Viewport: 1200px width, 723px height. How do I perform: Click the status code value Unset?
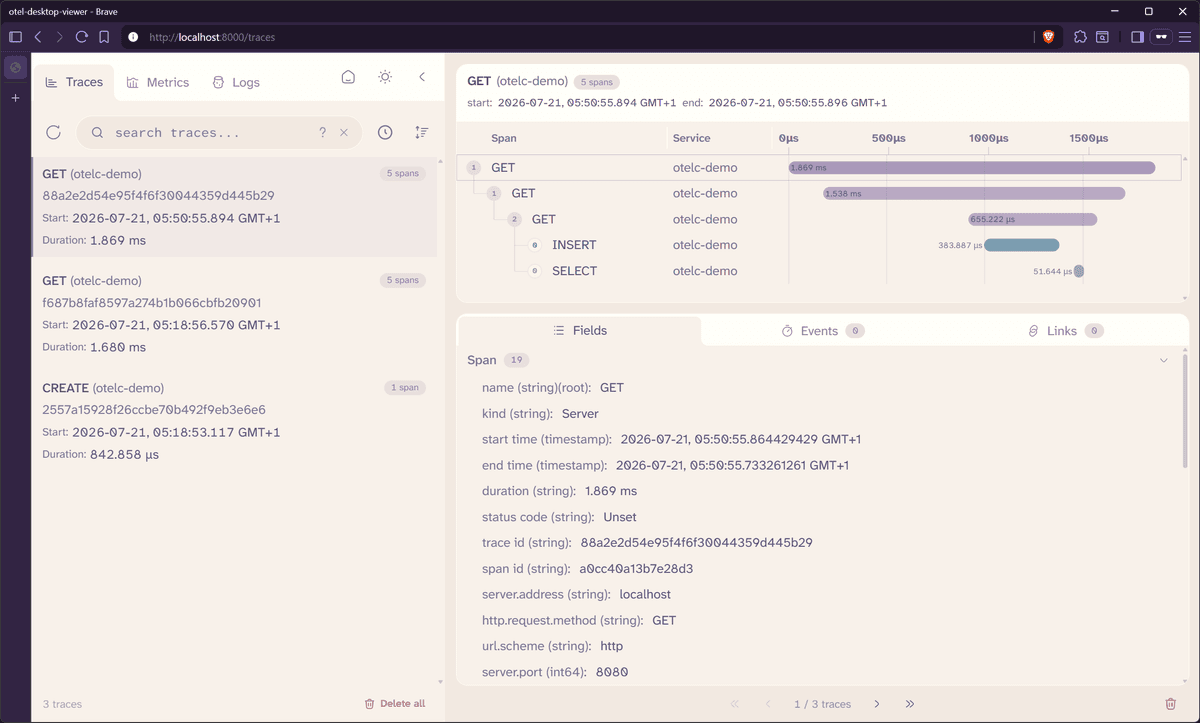620,517
